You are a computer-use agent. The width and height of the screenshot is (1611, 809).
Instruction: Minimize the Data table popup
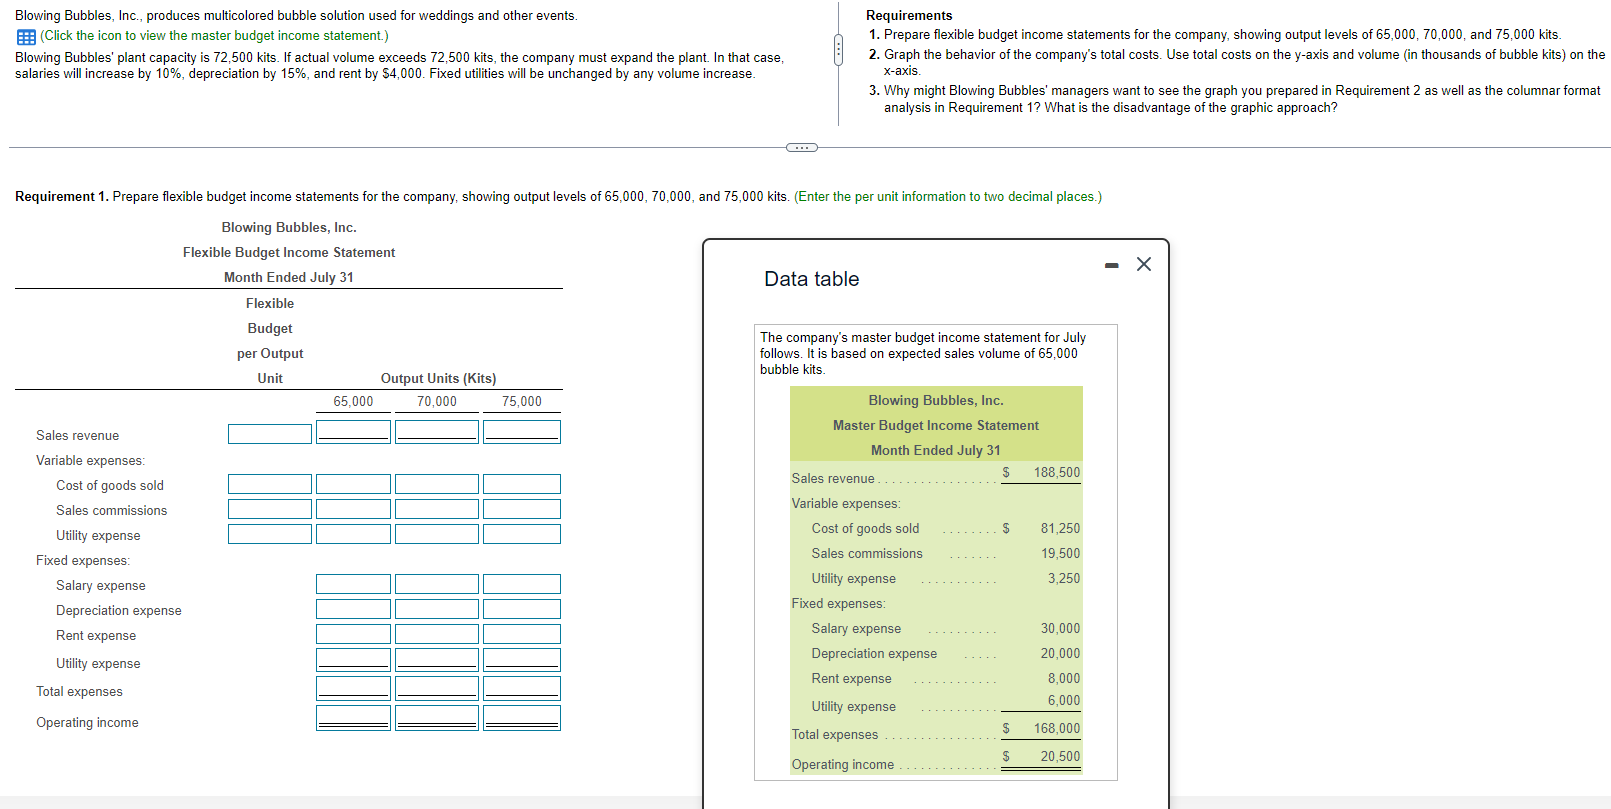point(1111,265)
